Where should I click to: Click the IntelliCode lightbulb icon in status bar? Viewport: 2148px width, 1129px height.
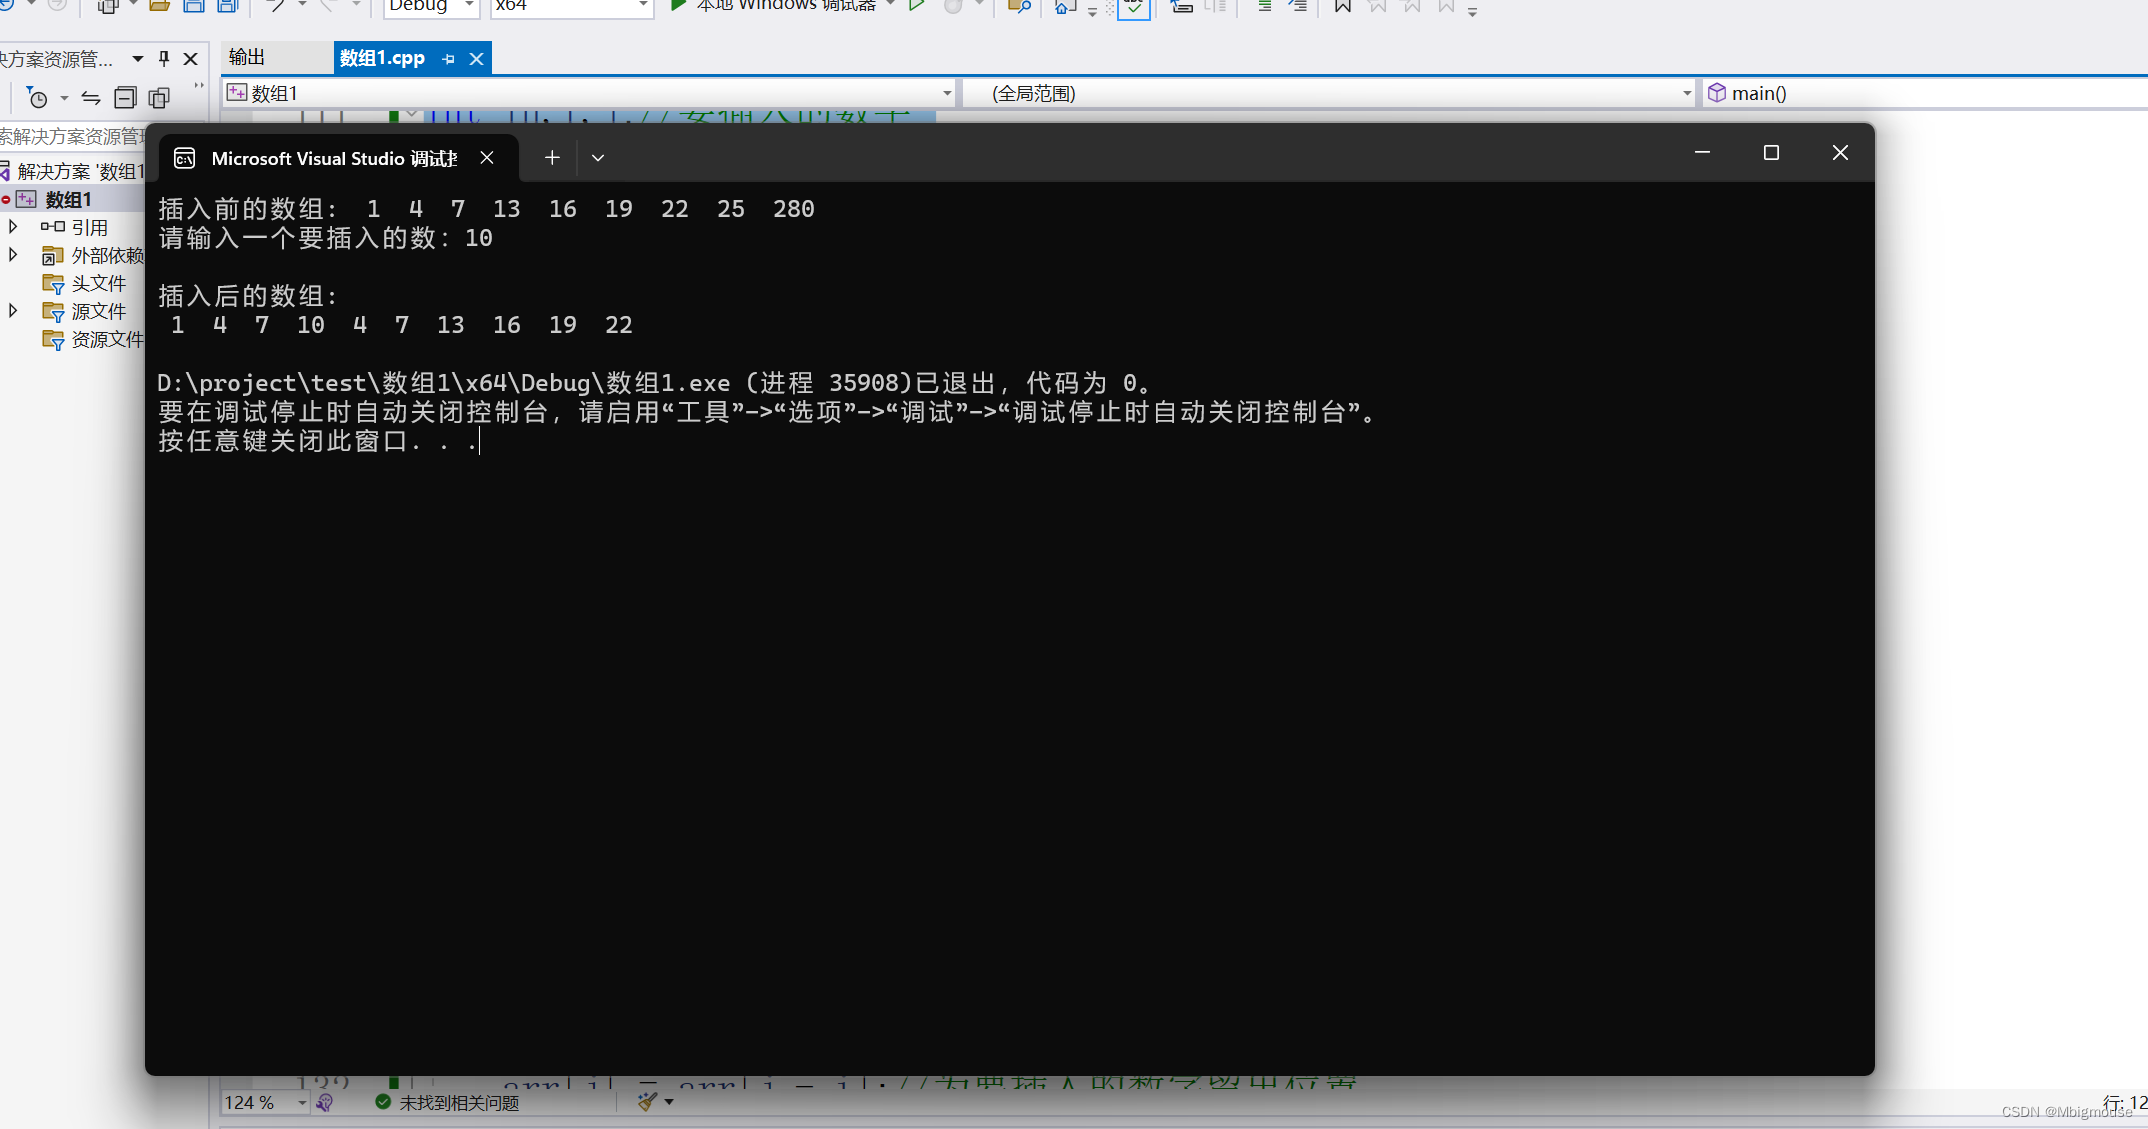(x=324, y=1103)
